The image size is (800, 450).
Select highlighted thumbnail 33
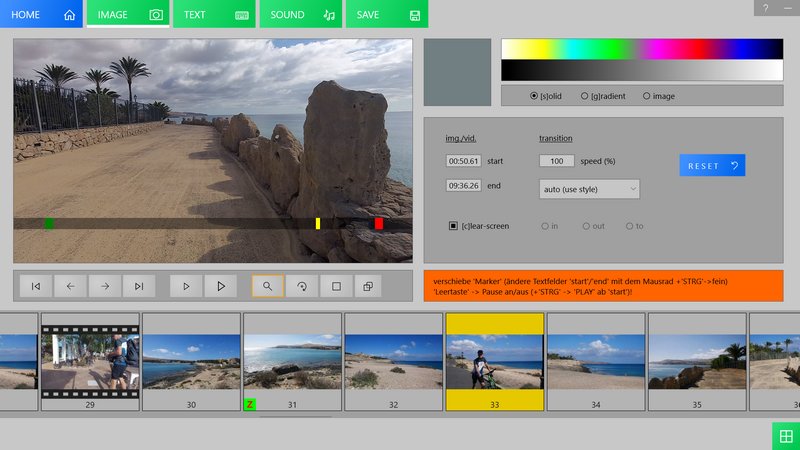(x=495, y=362)
